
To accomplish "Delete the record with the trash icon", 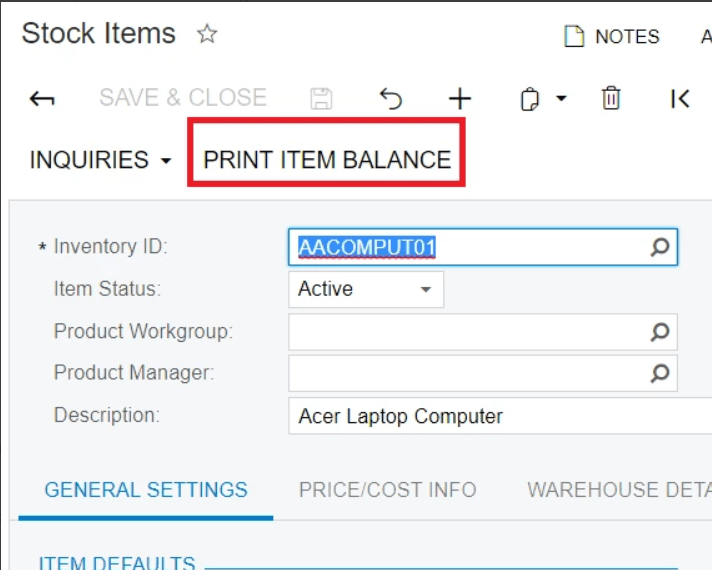I will [611, 98].
